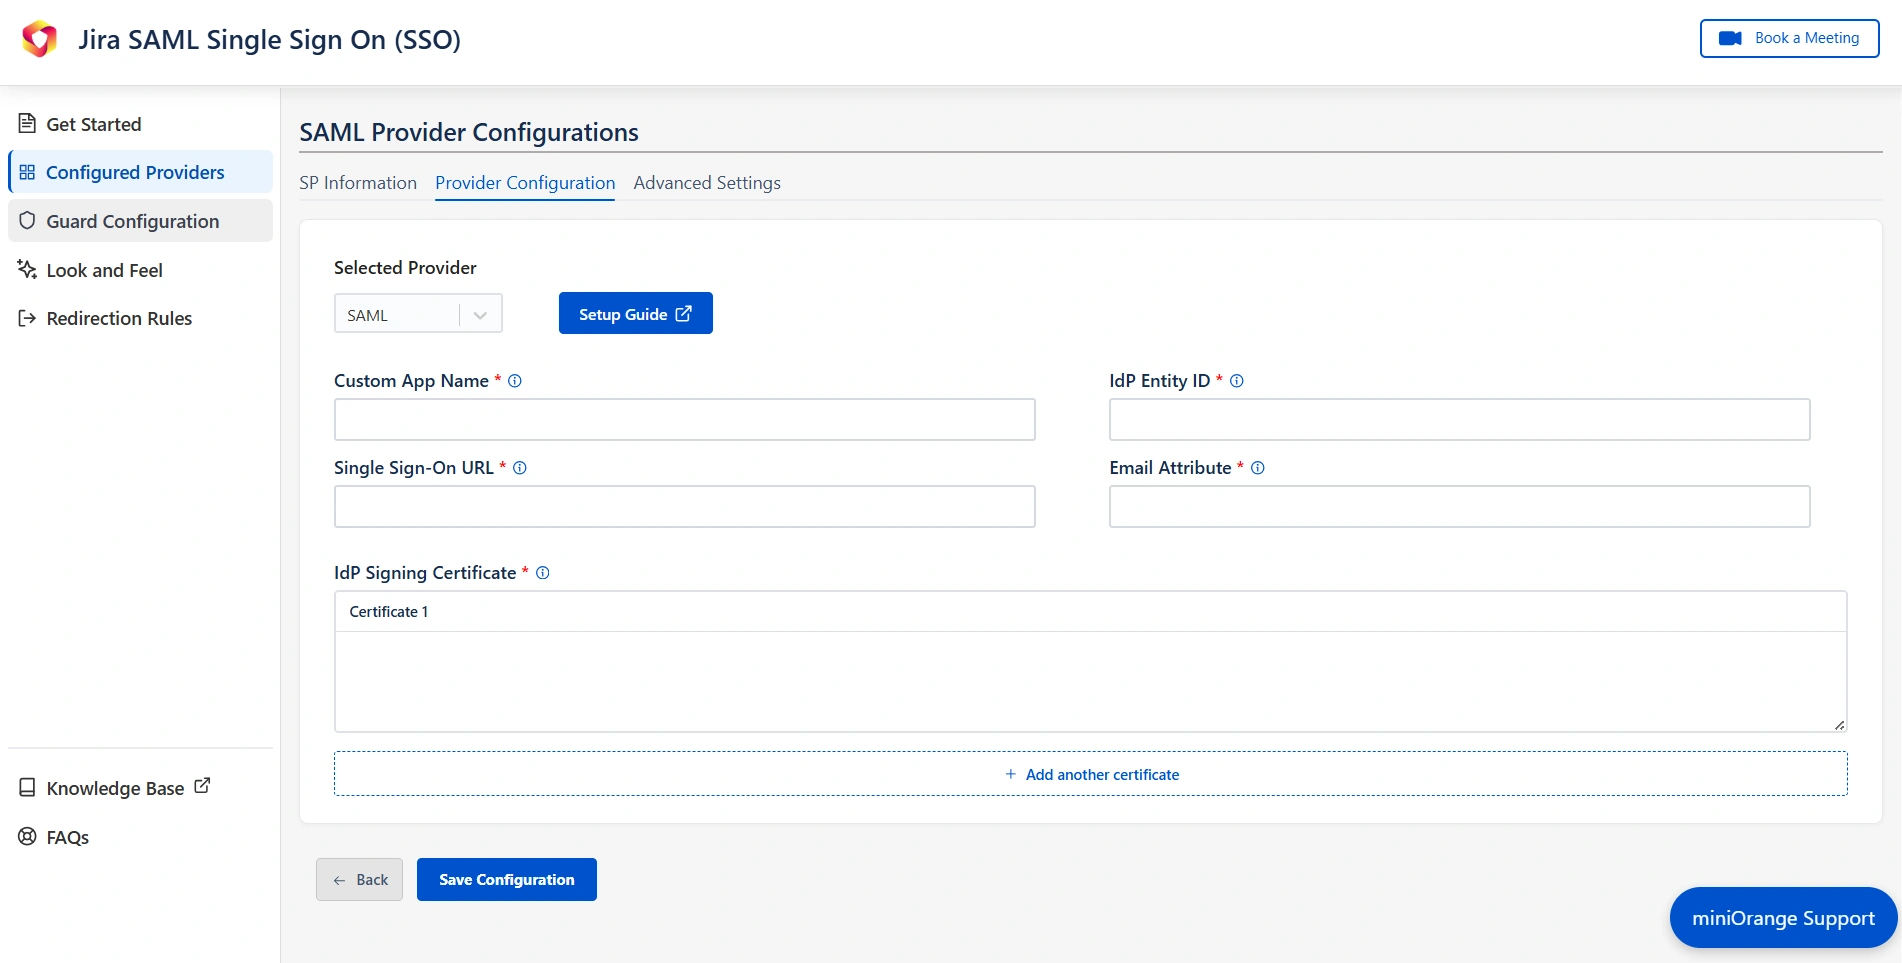The width and height of the screenshot is (1902, 963).
Task: Click the Look and Feel sparkle icon
Action: coord(27,269)
